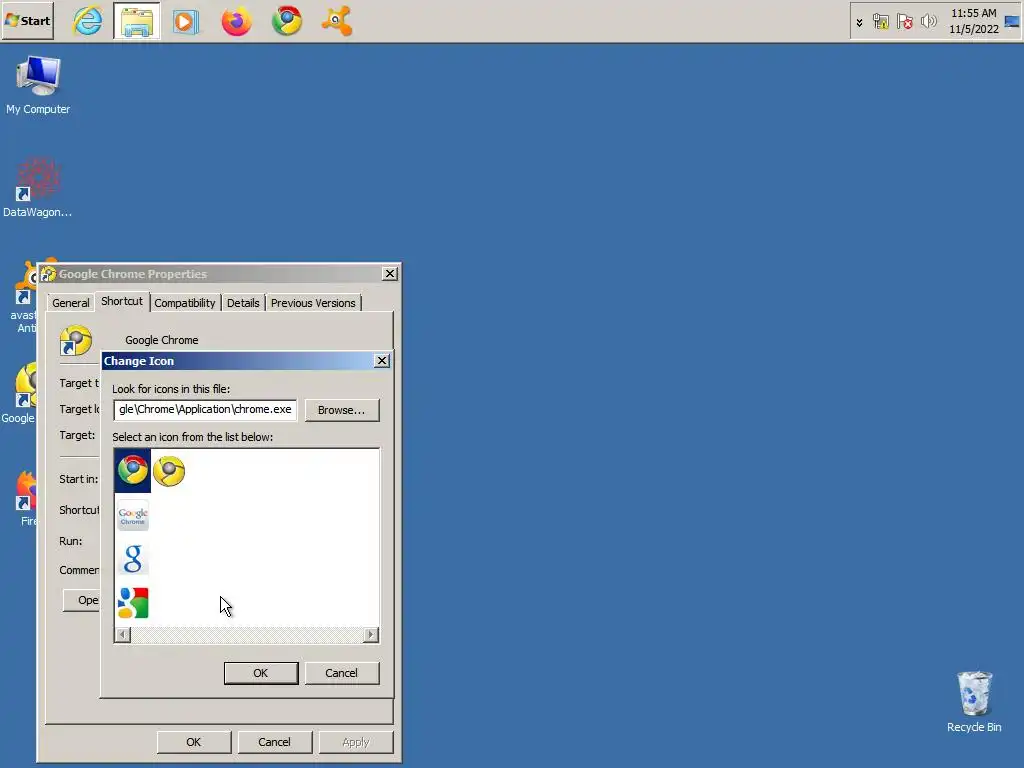1024x768 pixels.
Task: Select the colored Chrome icon in list
Action: [133, 470]
